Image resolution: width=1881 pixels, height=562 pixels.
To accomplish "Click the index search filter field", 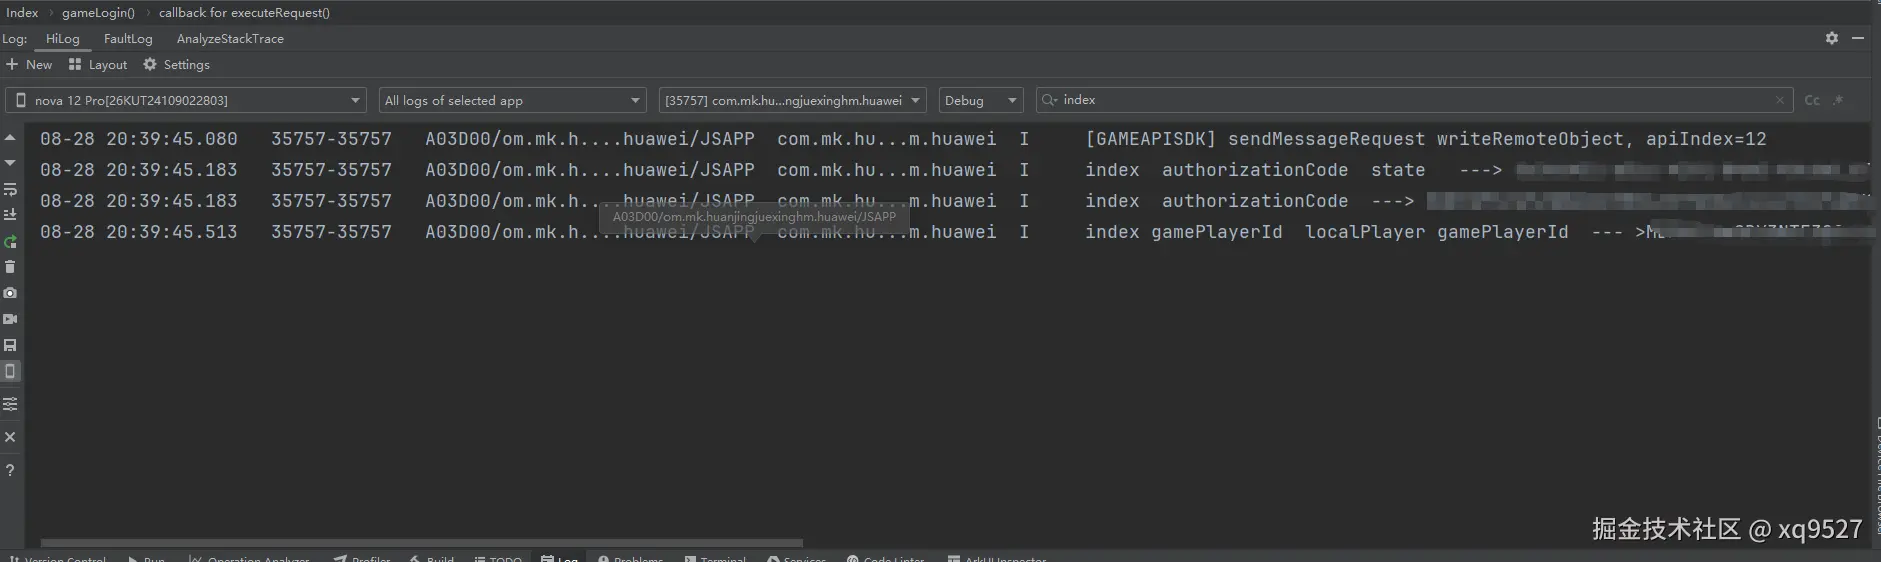I will point(1414,100).
